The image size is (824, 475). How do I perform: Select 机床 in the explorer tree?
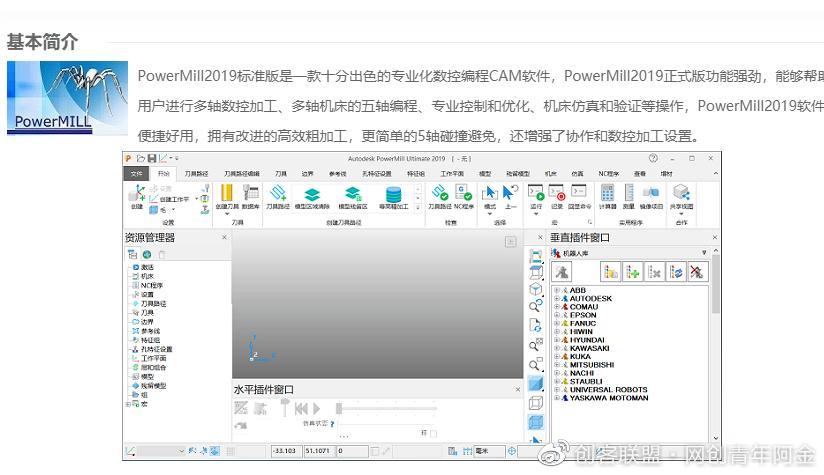click(x=143, y=276)
